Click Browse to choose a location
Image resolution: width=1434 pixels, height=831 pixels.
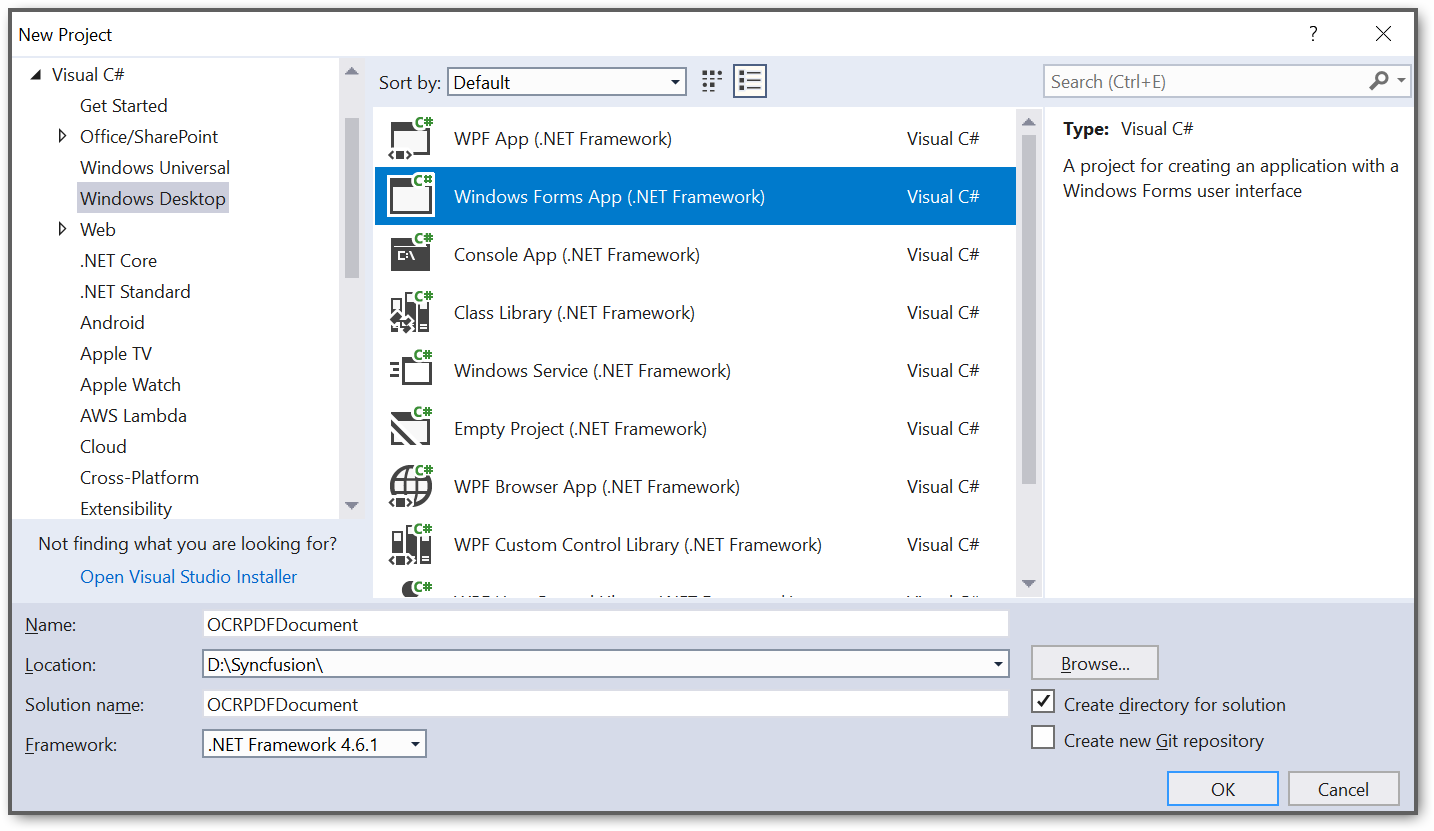tap(1095, 663)
